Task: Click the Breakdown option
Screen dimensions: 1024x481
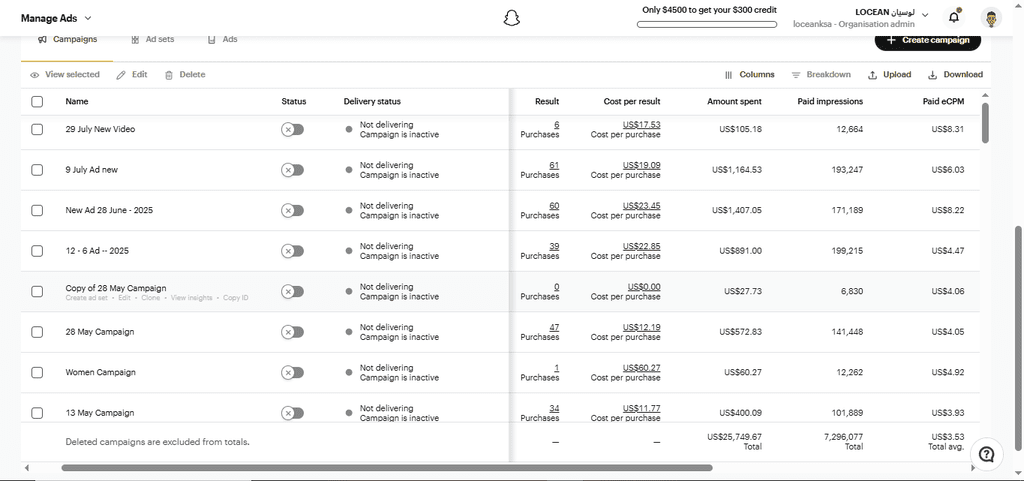Action: point(821,74)
